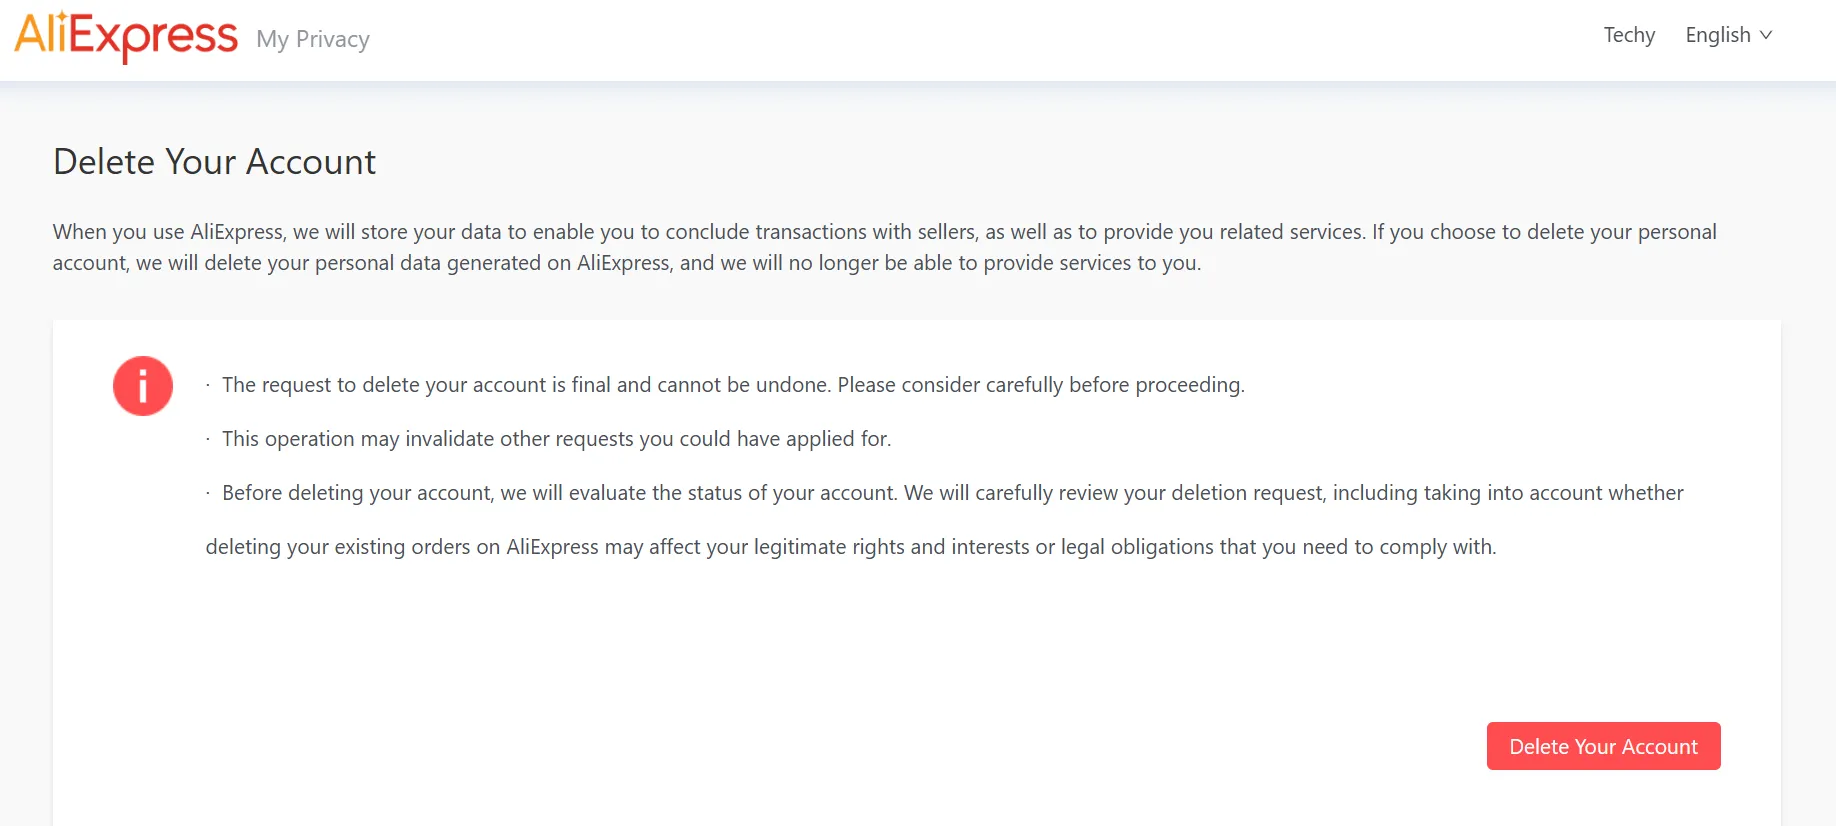Expand the chevron beside English

(x=1766, y=35)
